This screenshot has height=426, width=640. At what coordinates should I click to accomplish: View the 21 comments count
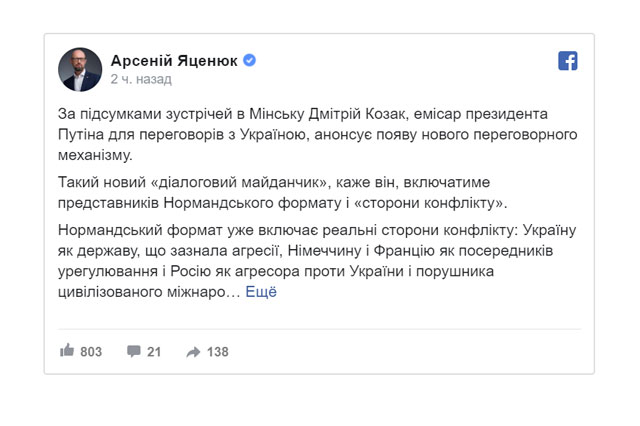coord(154,352)
